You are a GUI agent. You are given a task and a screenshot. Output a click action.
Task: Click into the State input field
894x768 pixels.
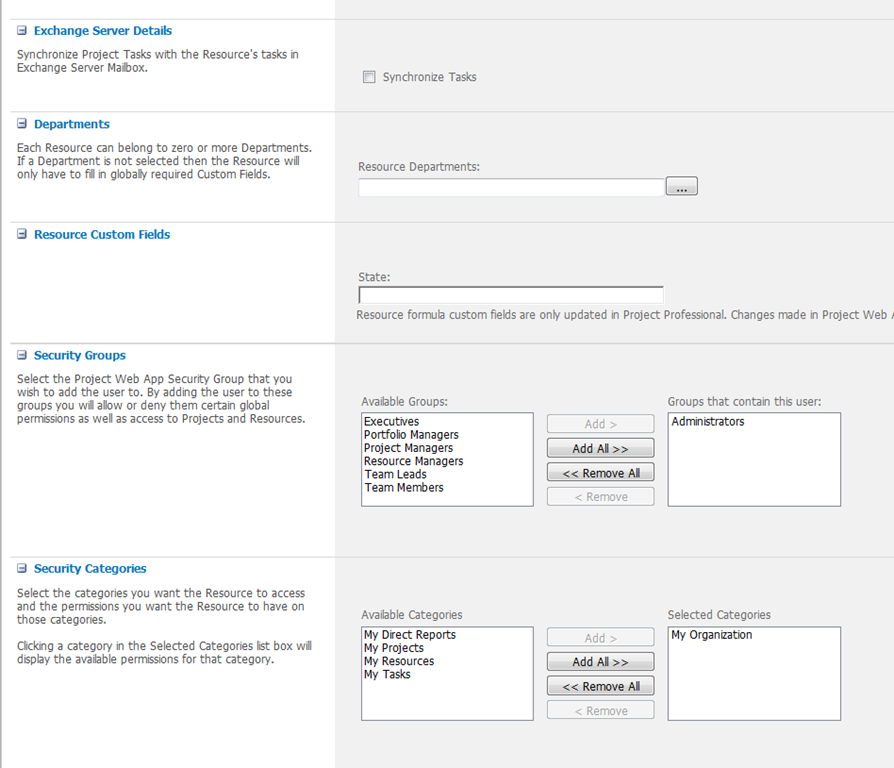click(511, 295)
